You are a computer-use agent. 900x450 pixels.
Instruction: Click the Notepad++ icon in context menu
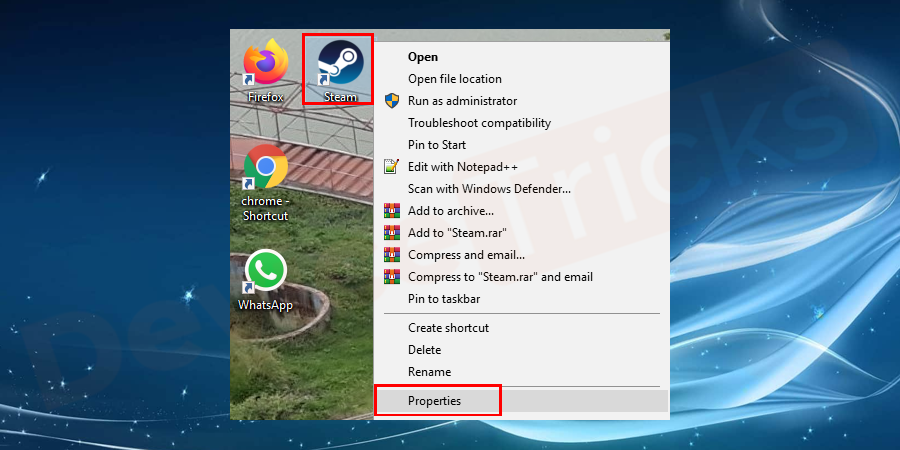391,167
